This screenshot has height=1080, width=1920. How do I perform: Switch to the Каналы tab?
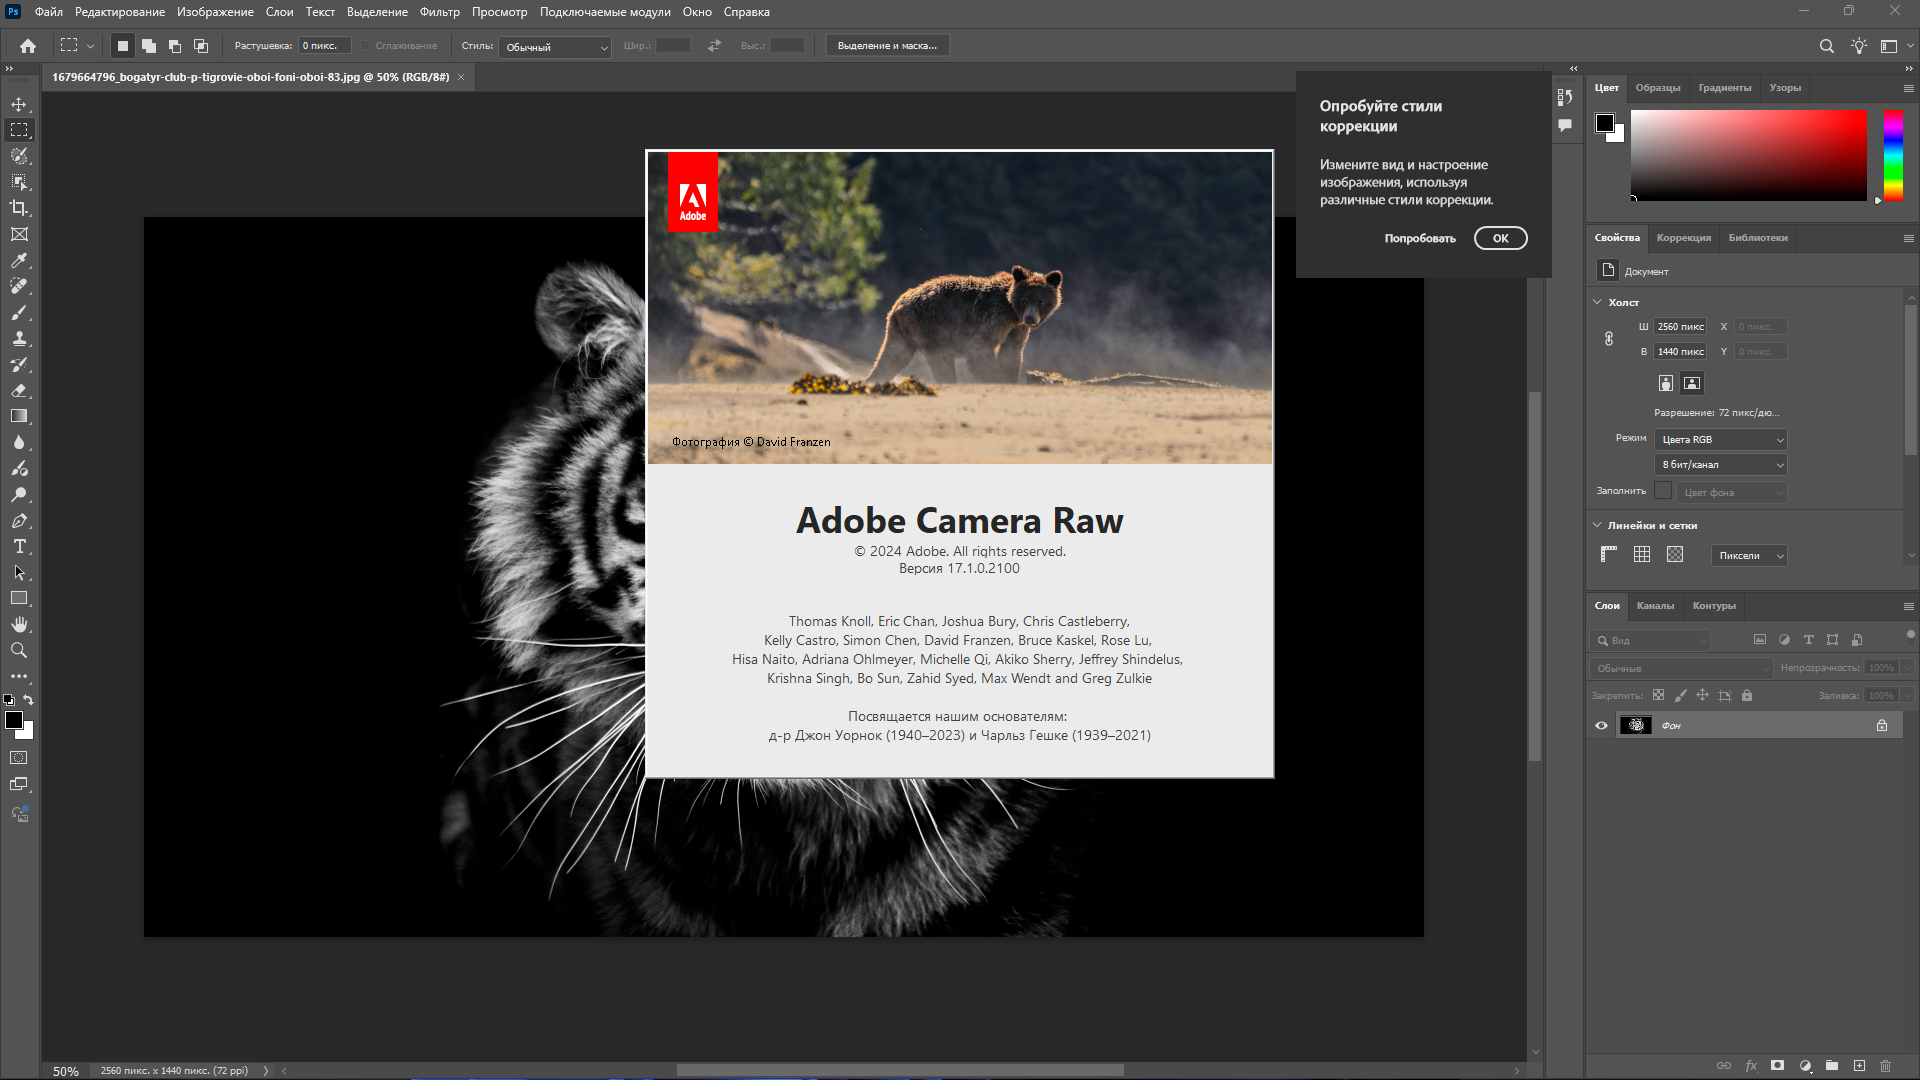[1654, 606]
